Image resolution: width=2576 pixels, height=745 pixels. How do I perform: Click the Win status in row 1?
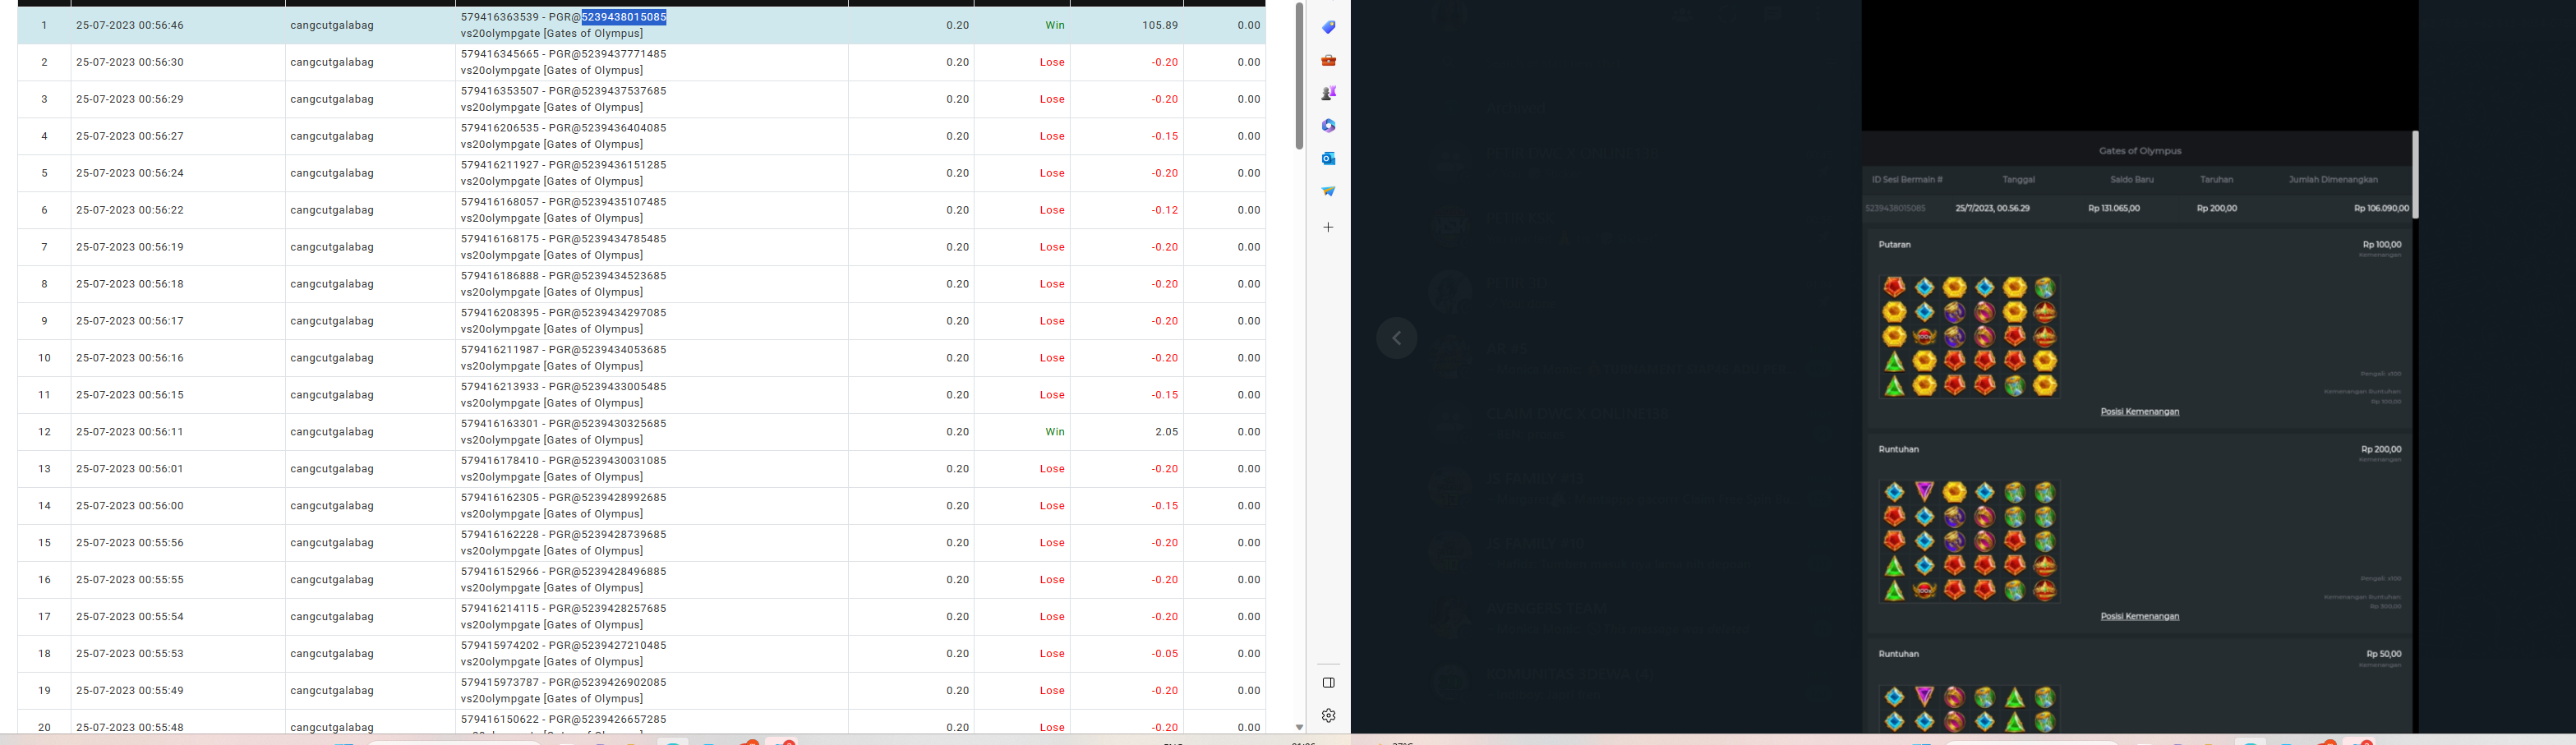[1054, 25]
